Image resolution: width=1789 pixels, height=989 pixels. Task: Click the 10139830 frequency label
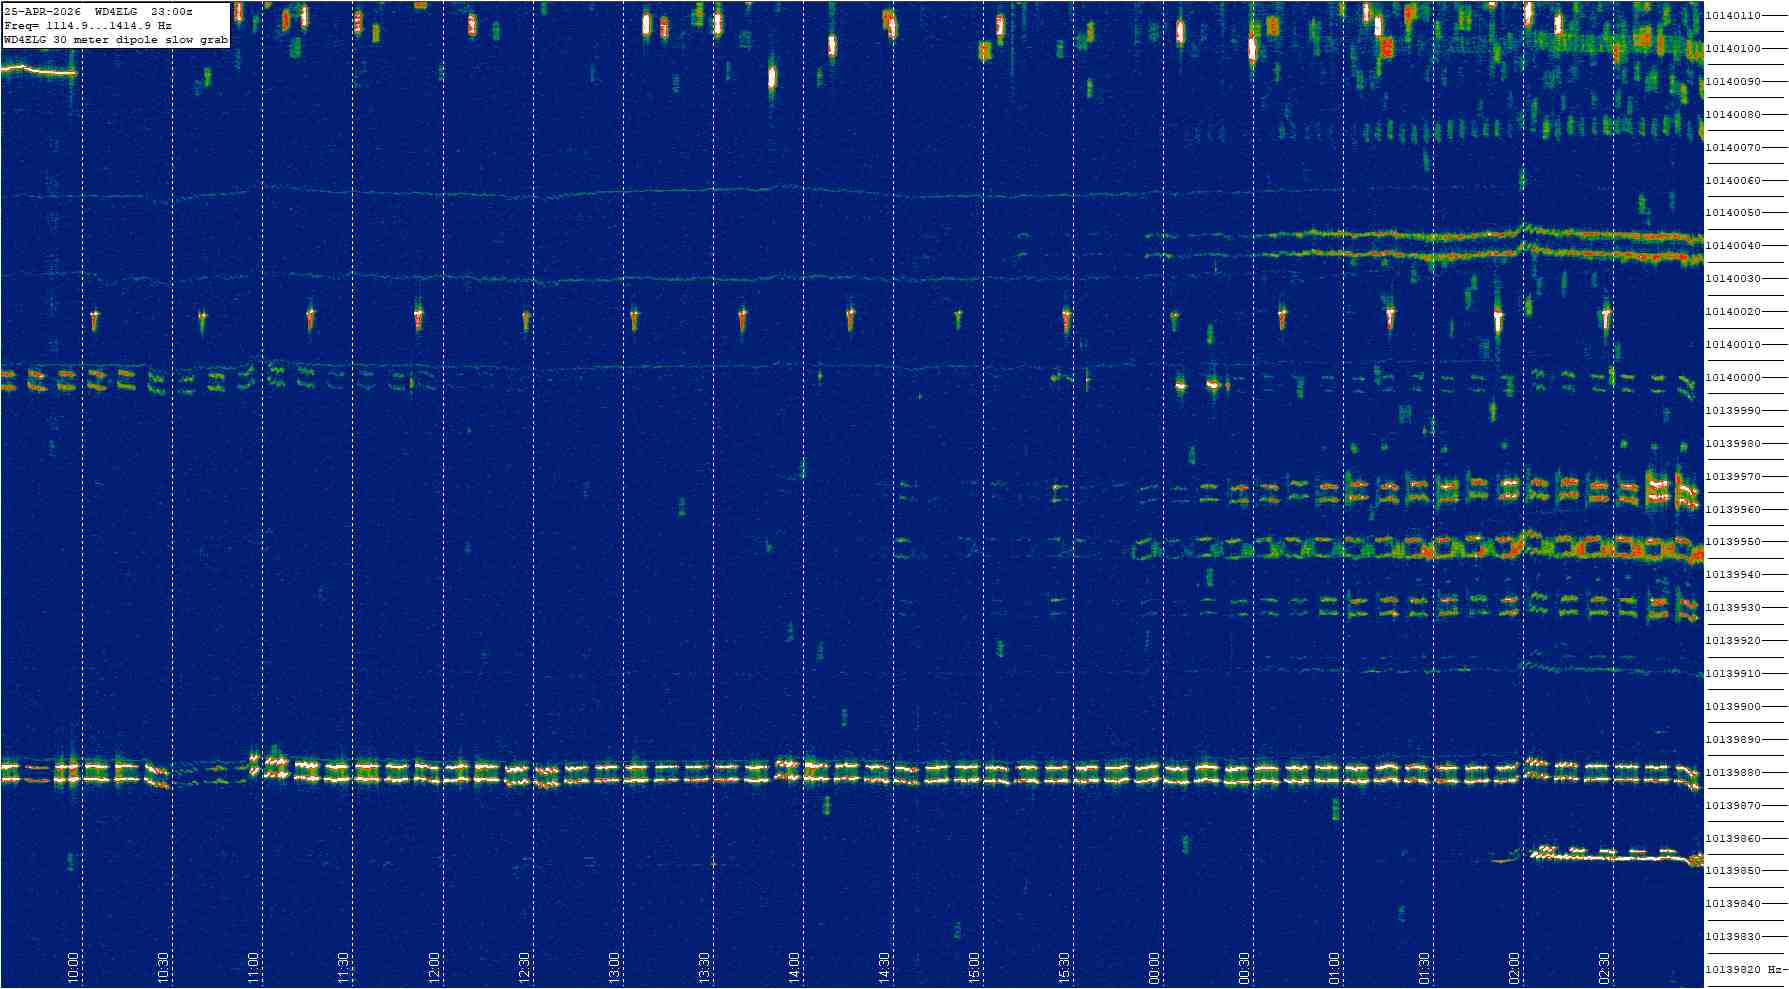tap(1733, 937)
